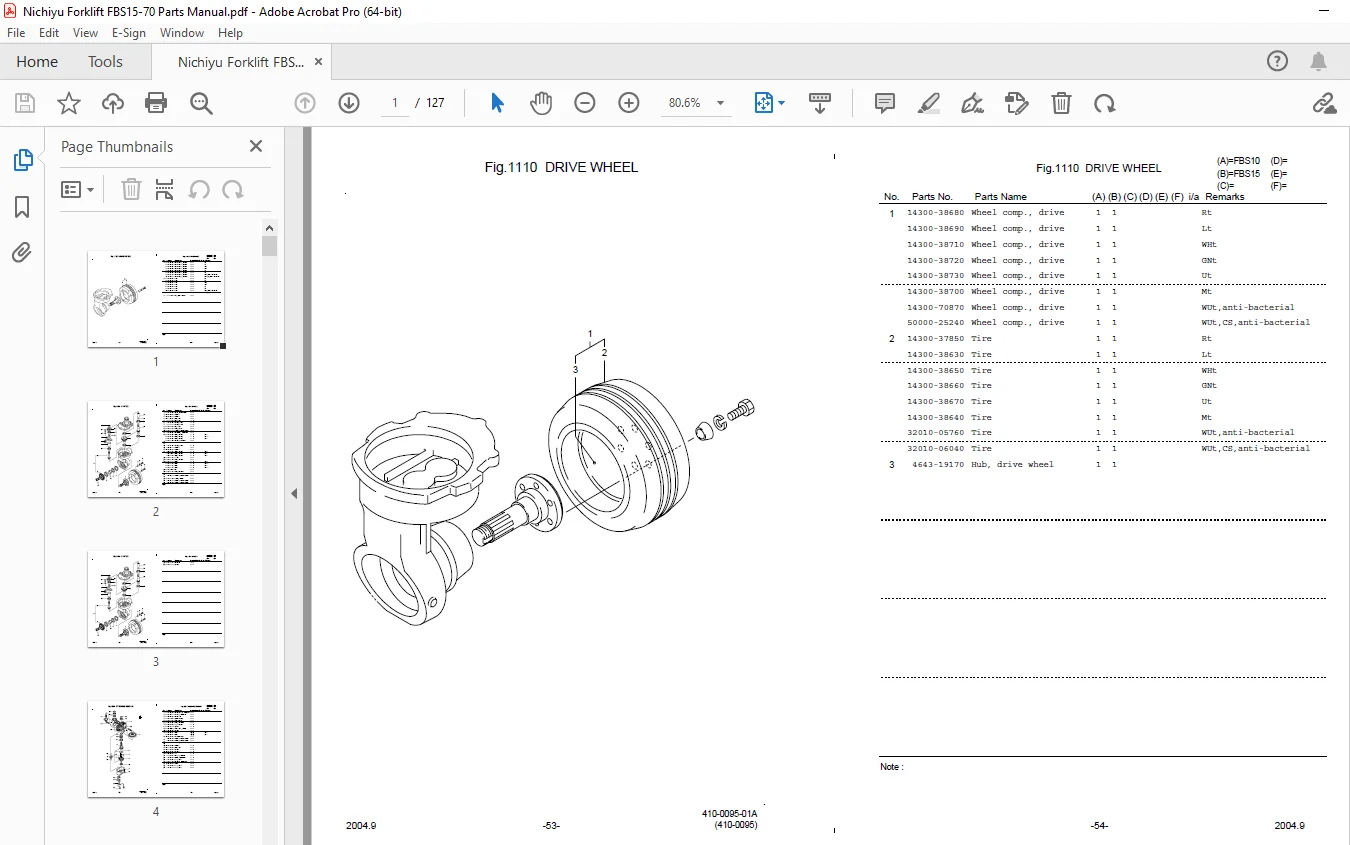Click the 'Hub, drive wheel' part name
Viewport: 1350px width, 845px height.
(x=1012, y=465)
